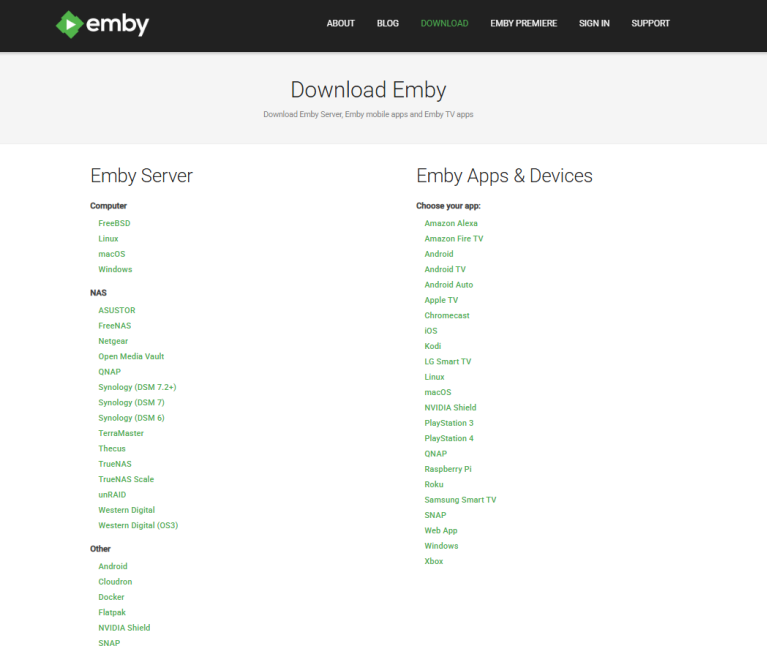The image size is (767, 671).
Task: Select Windows in the apps list
Action: (x=441, y=546)
